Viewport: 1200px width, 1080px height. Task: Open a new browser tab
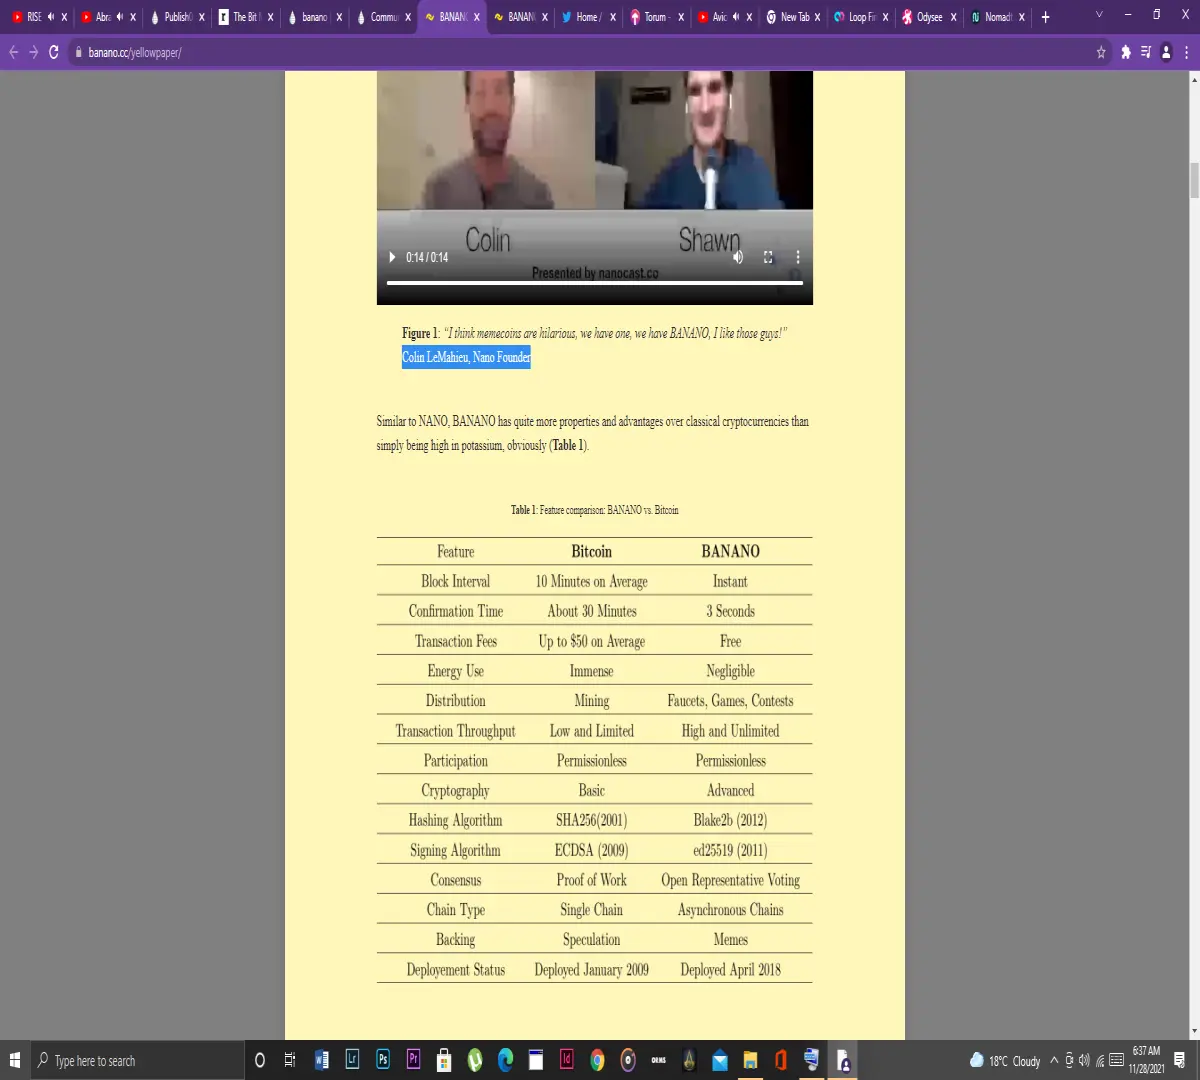(1046, 17)
